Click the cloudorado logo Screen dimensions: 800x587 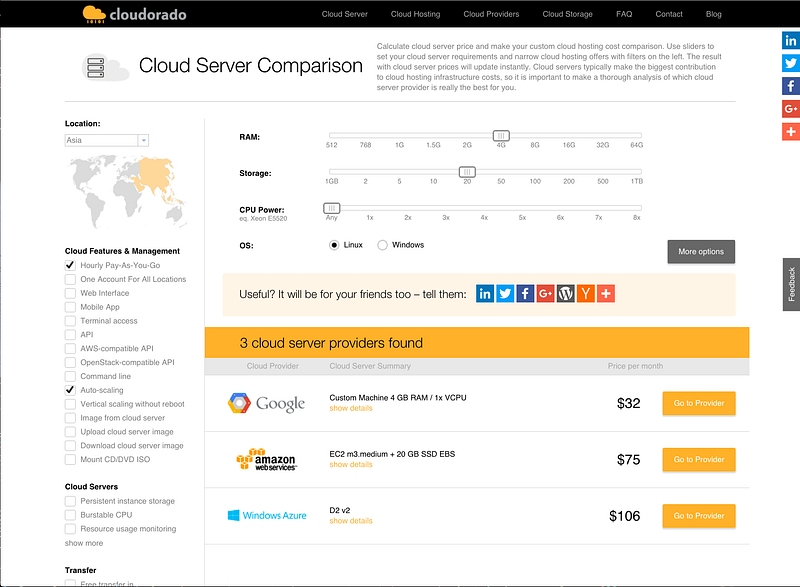point(135,14)
